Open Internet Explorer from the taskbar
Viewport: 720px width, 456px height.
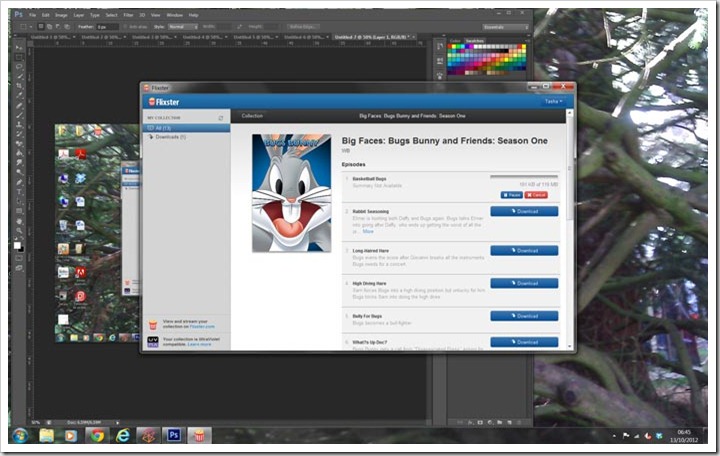point(122,435)
